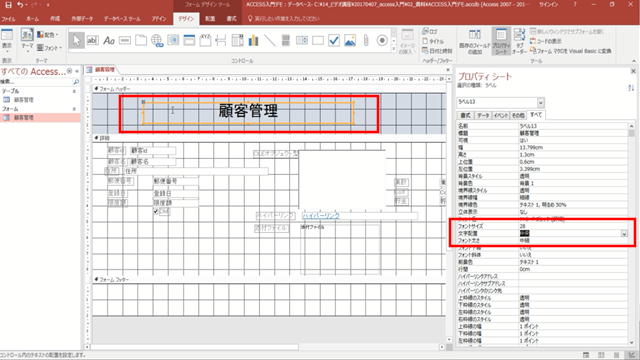
Task: Open the Event (イベント) tab in Property Sheet
Action: click(x=500, y=116)
